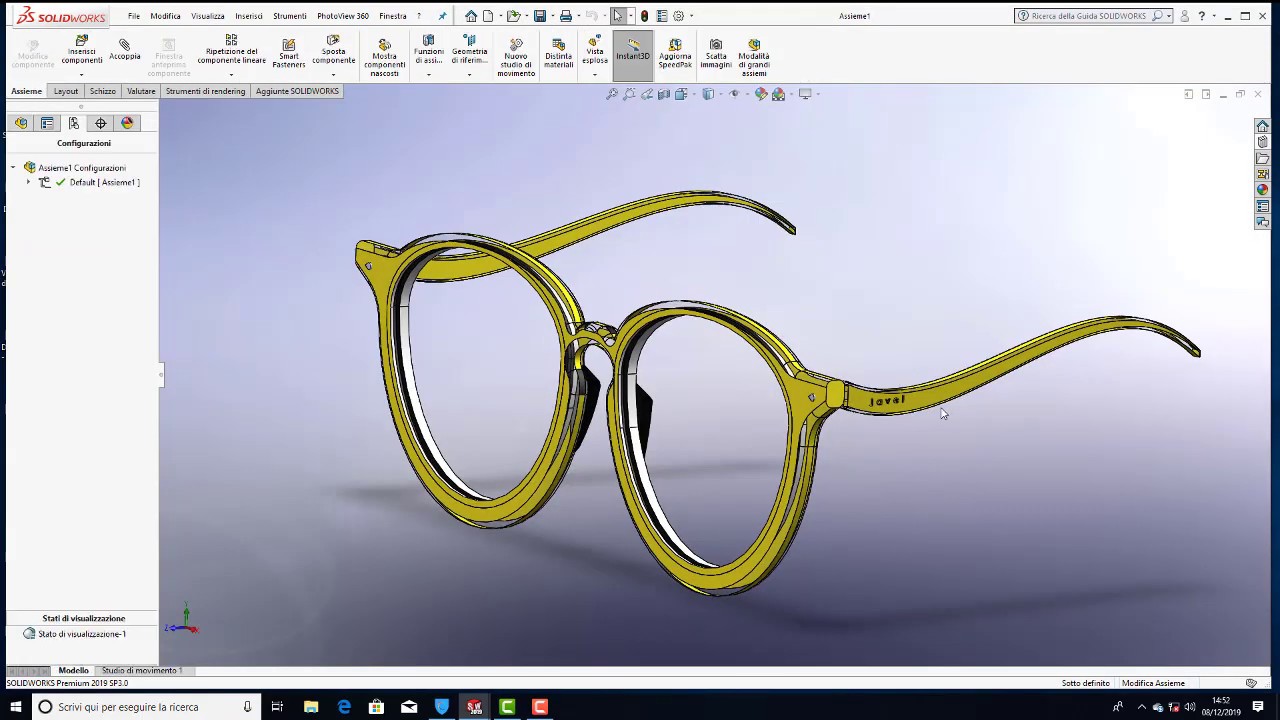Click Apply scene icon
This screenshot has height=720, width=1280.
[x=778, y=94]
